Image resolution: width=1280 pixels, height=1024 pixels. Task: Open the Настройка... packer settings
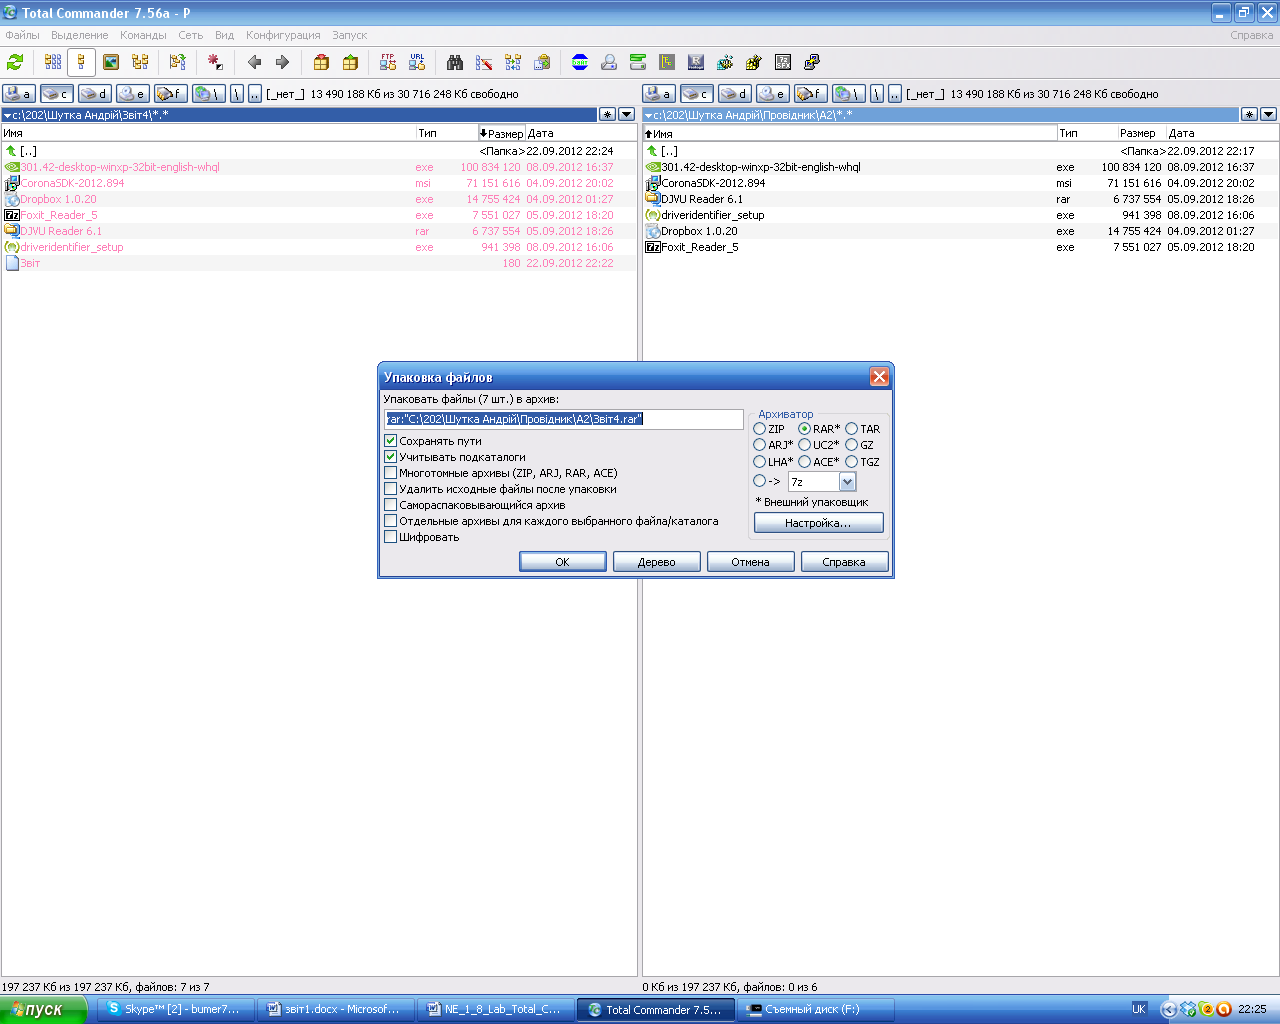(819, 523)
